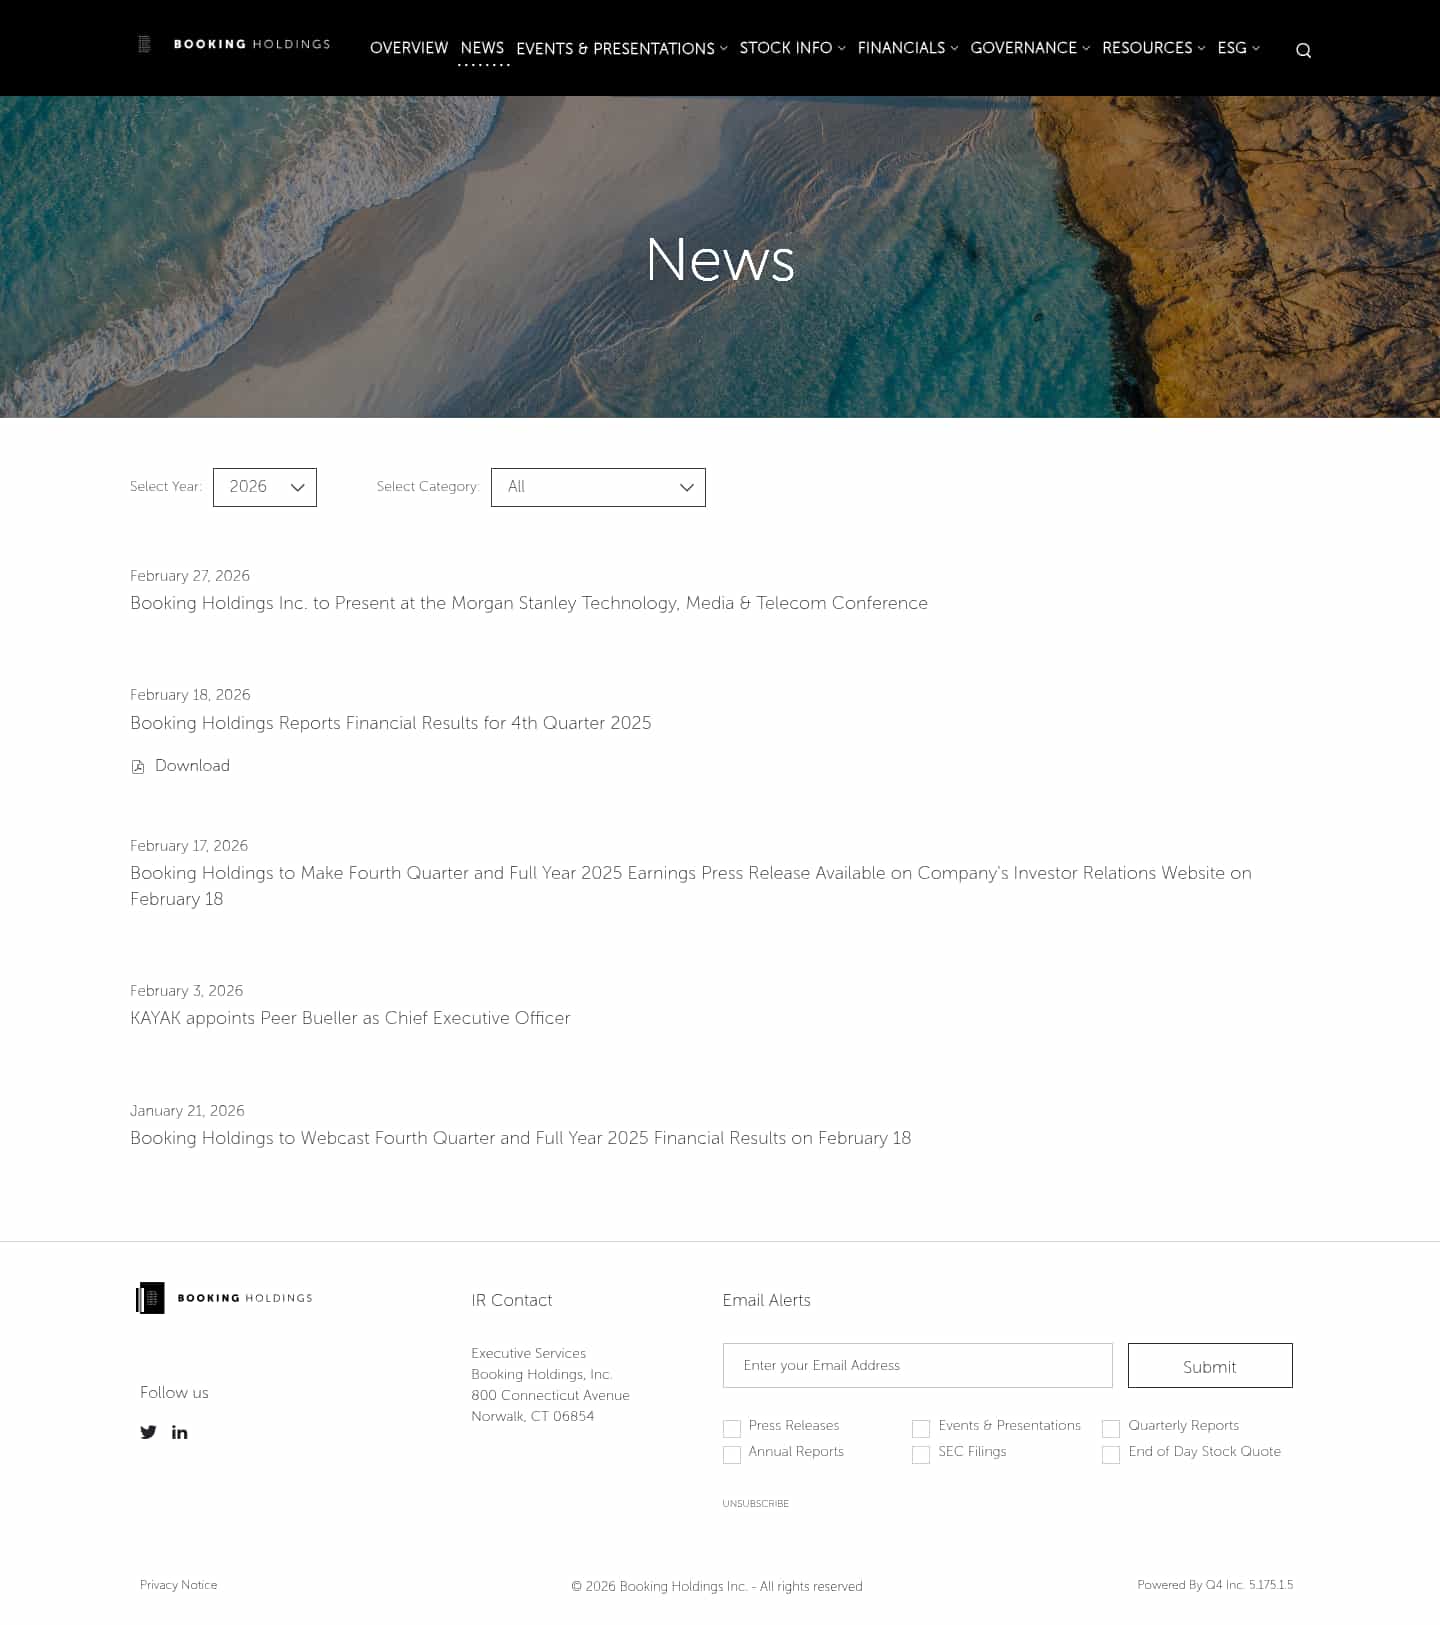Enable the SEC Filings checkbox
The image size is (1440, 1625).
click(x=921, y=1454)
